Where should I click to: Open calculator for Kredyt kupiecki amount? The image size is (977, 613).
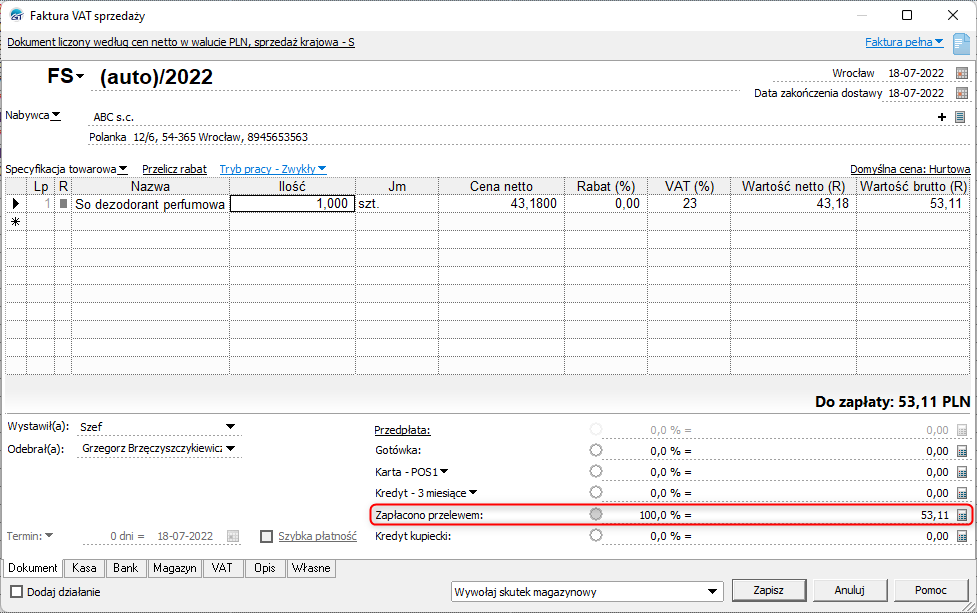(x=961, y=536)
